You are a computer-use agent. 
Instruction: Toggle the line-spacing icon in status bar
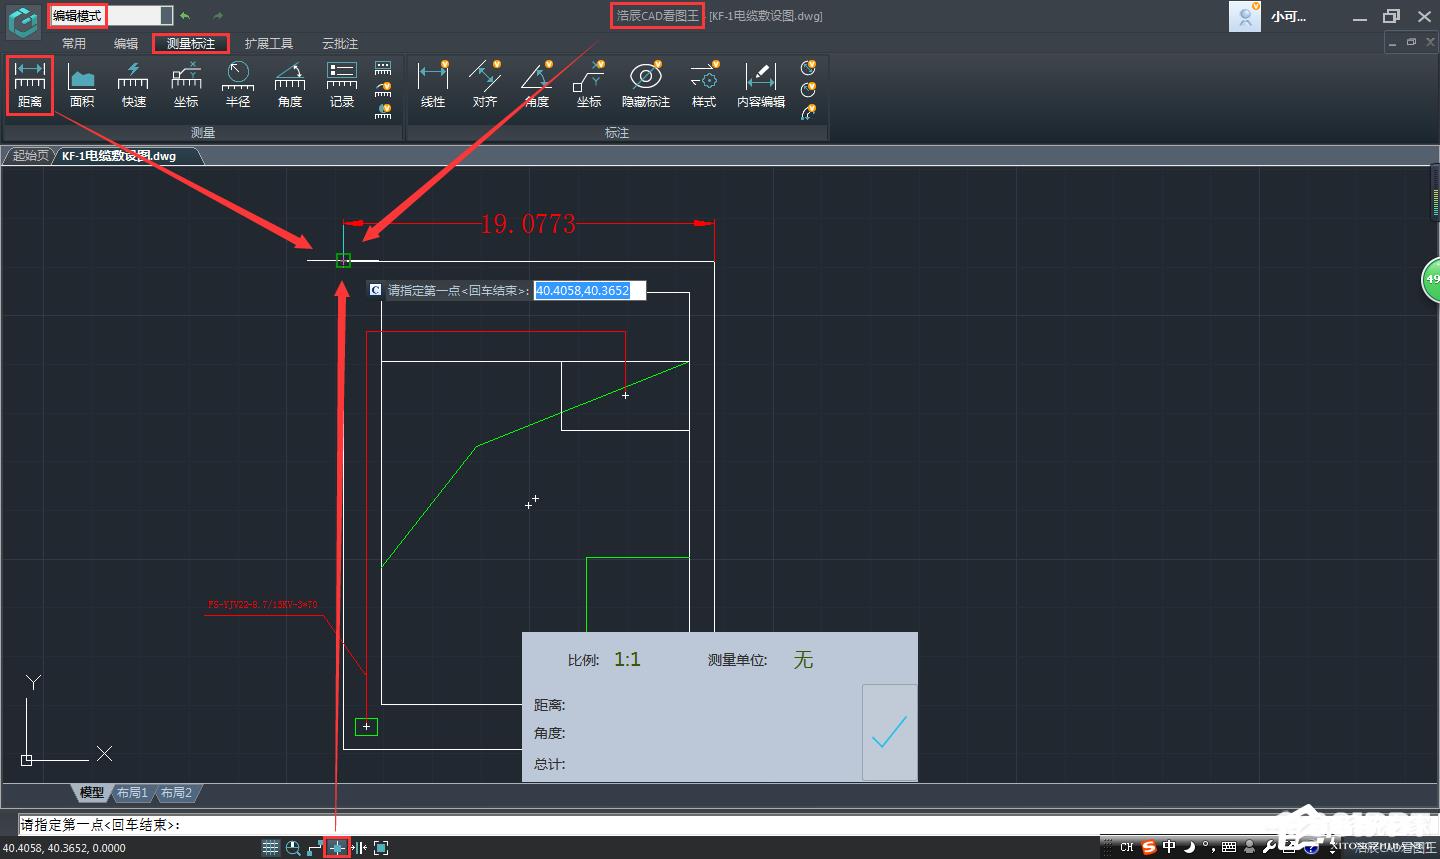pyautogui.click(x=359, y=848)
